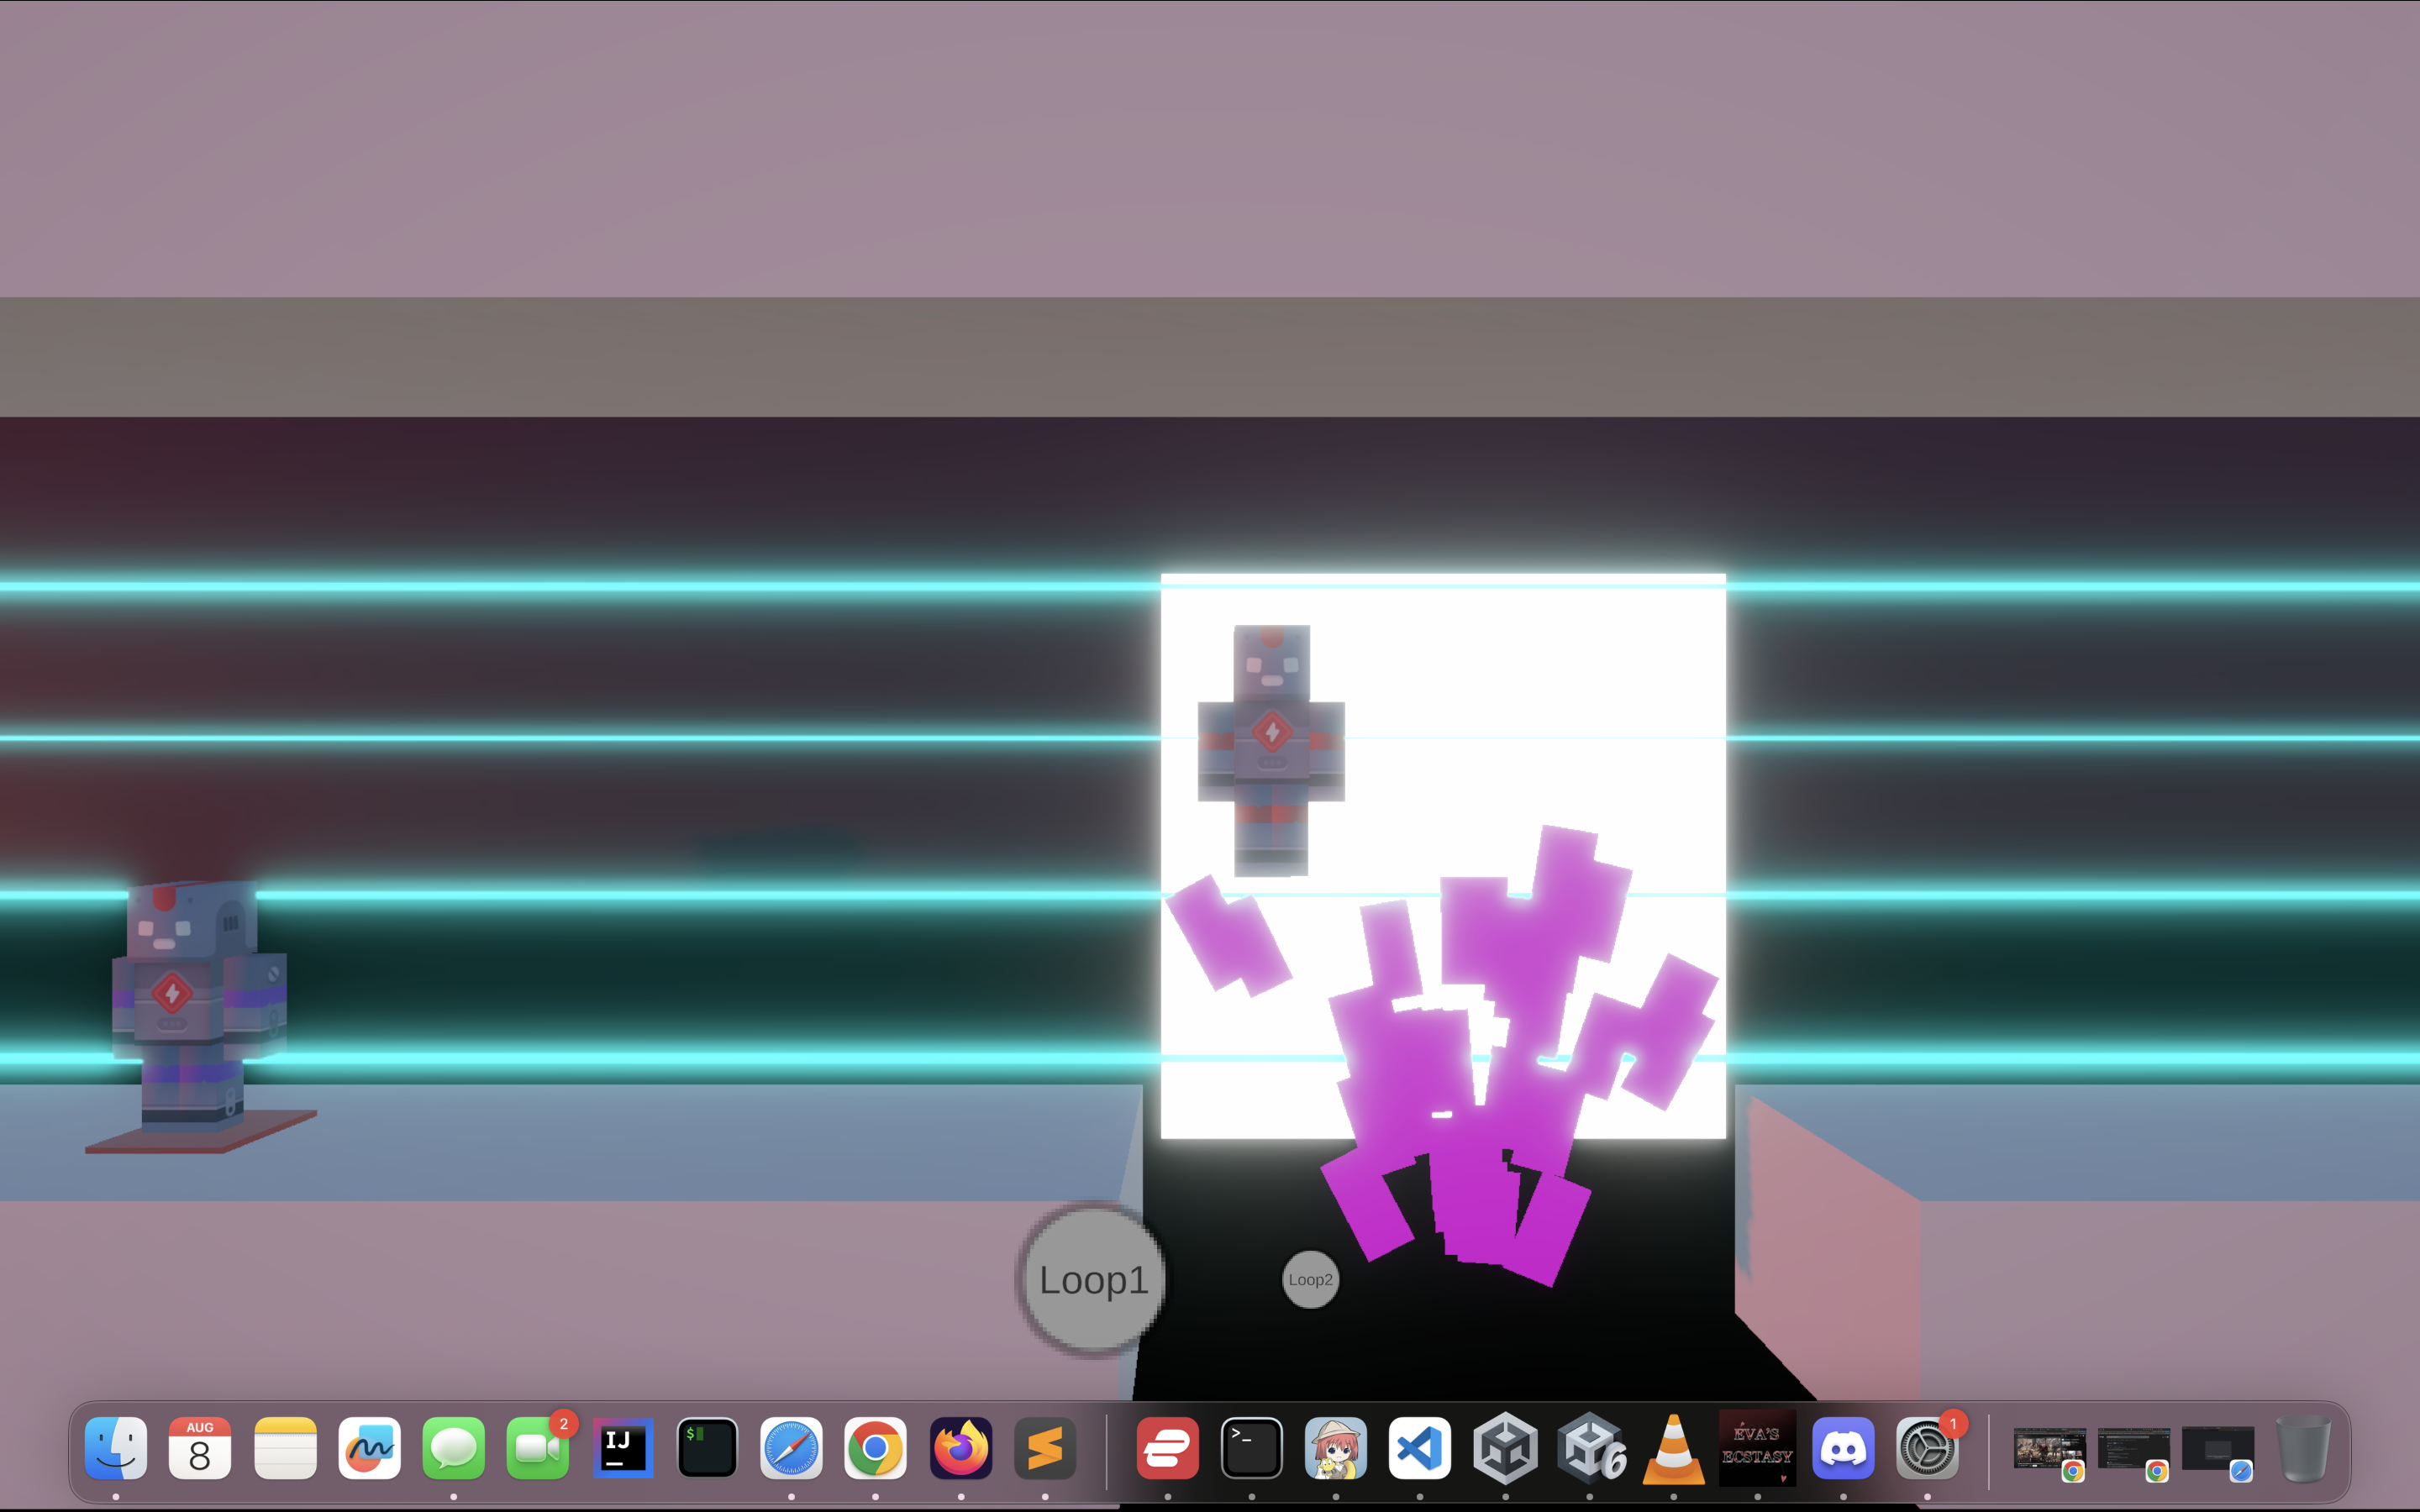Launch VLC media player from the dock
Viewport: 2420px width, 1512px height.
[1674, 1448]
